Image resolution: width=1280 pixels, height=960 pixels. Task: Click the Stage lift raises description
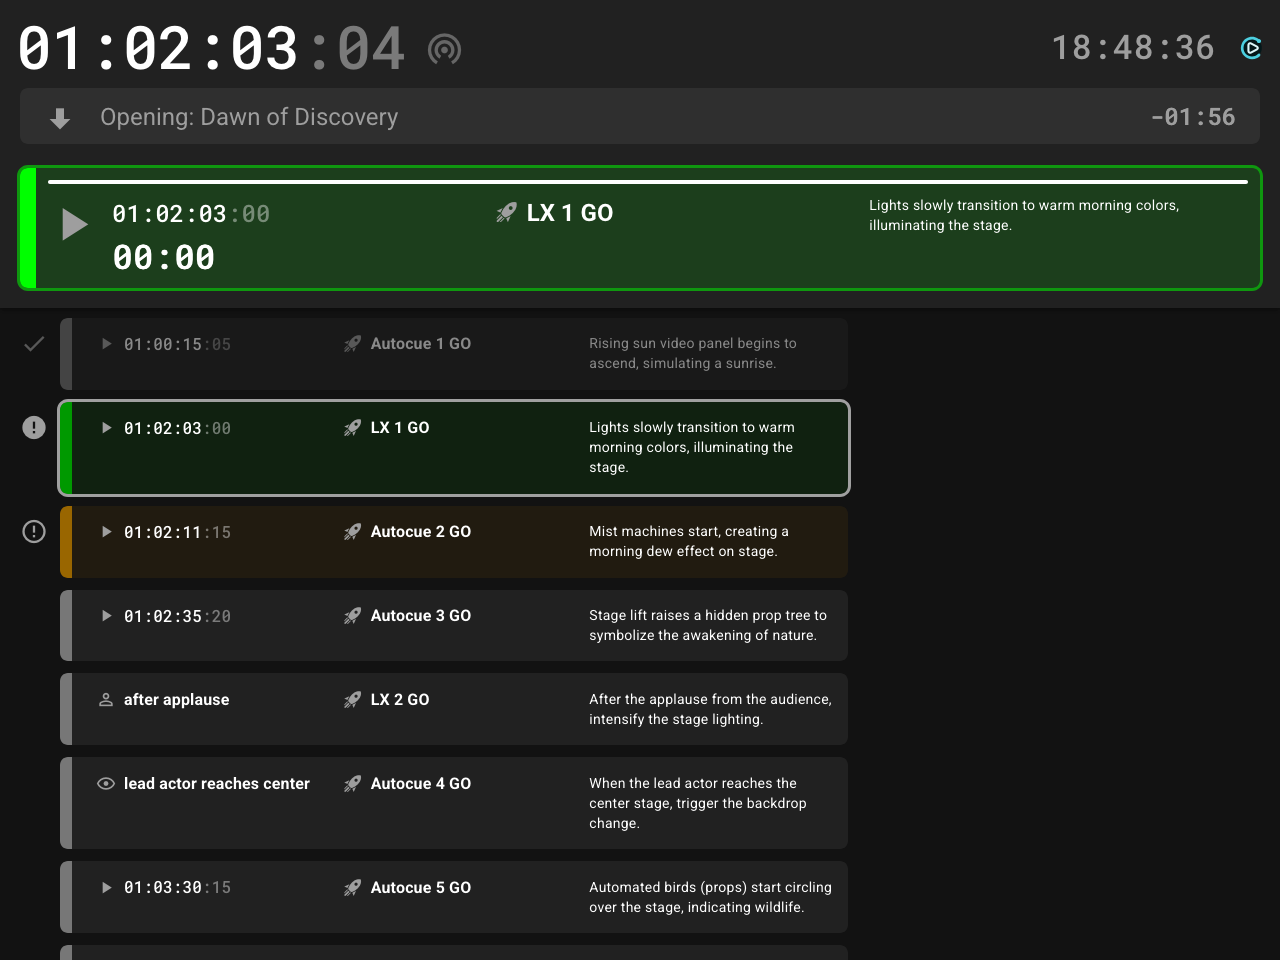coord(708,625)
